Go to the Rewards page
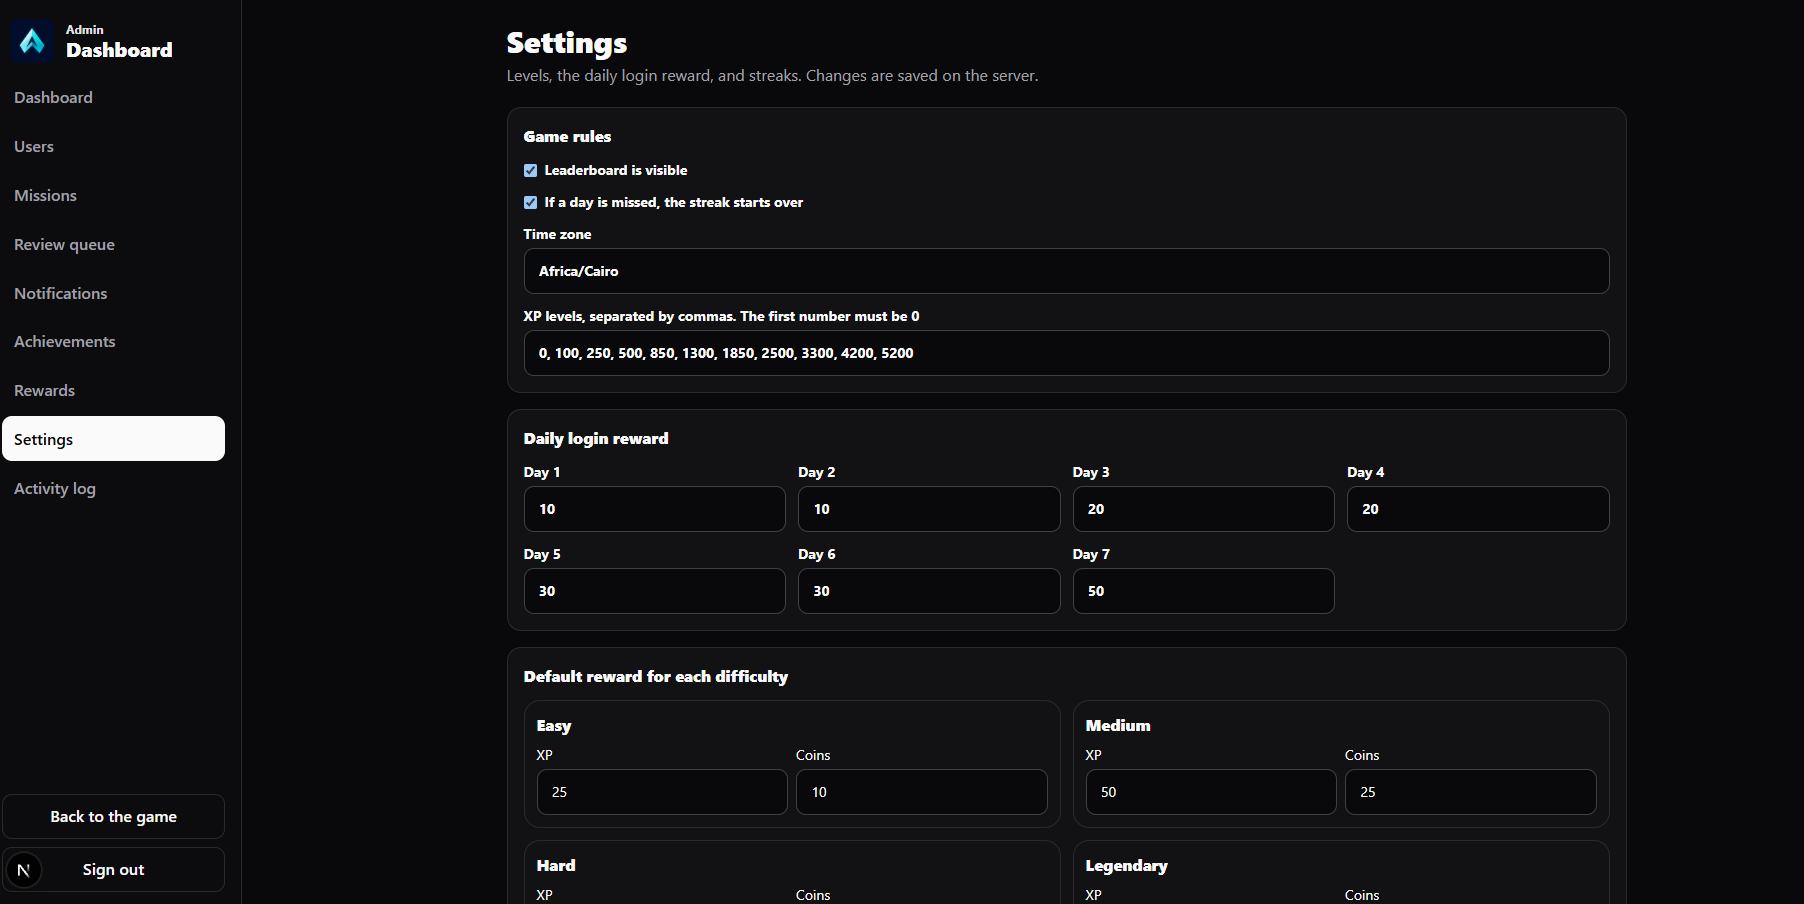Viewport: 1804px width, 904px height. click(x=113, y=391)
